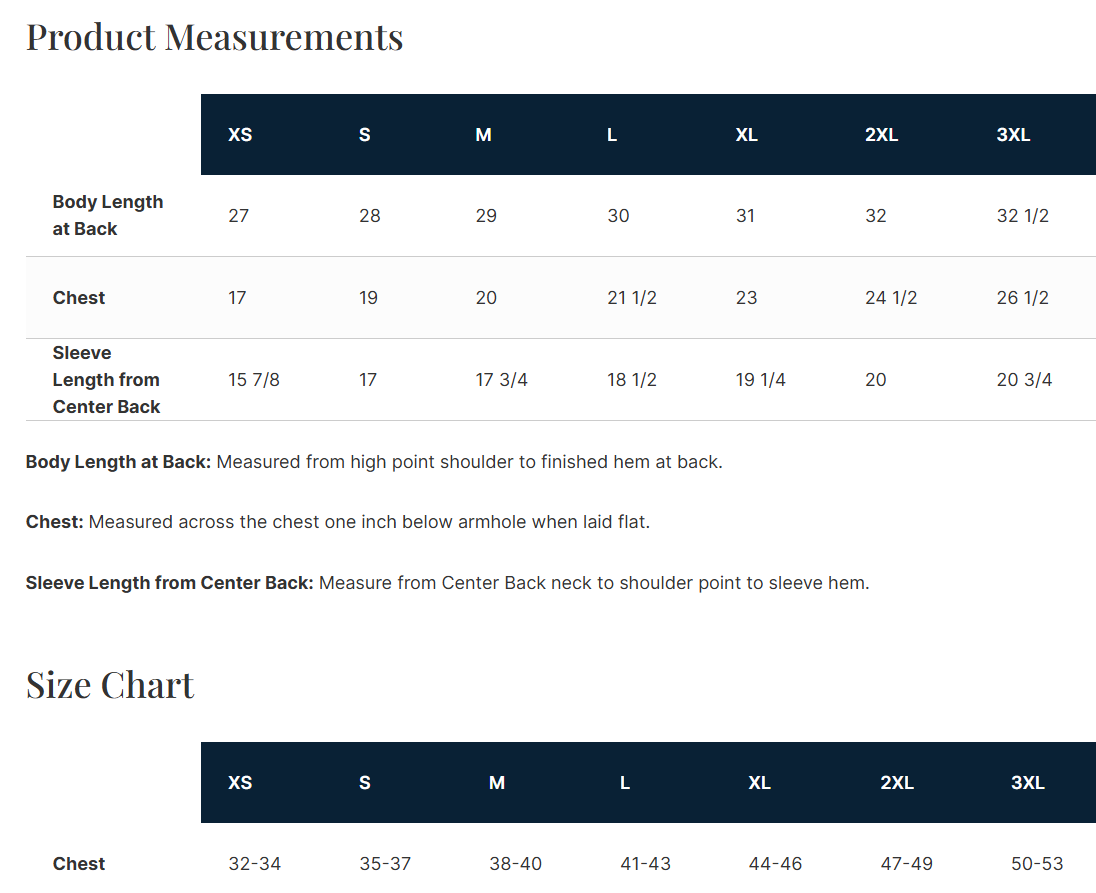Click the 41-43 chest range cell
Viewport: 1096px width, 893px height.
[645, 864]
